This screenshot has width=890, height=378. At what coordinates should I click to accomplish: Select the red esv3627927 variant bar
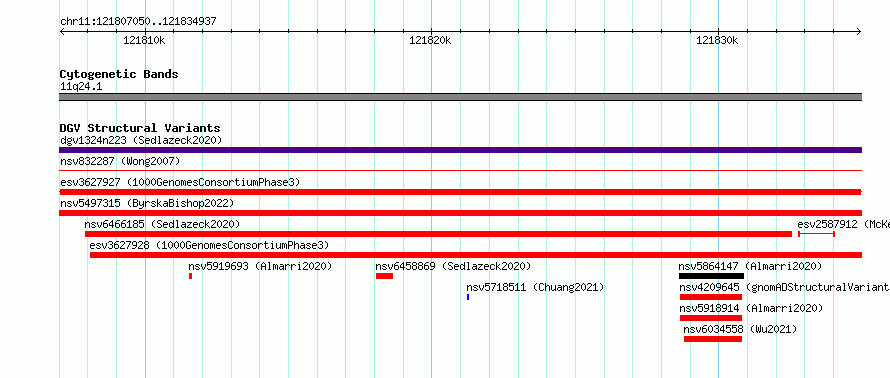coord(460,192)
